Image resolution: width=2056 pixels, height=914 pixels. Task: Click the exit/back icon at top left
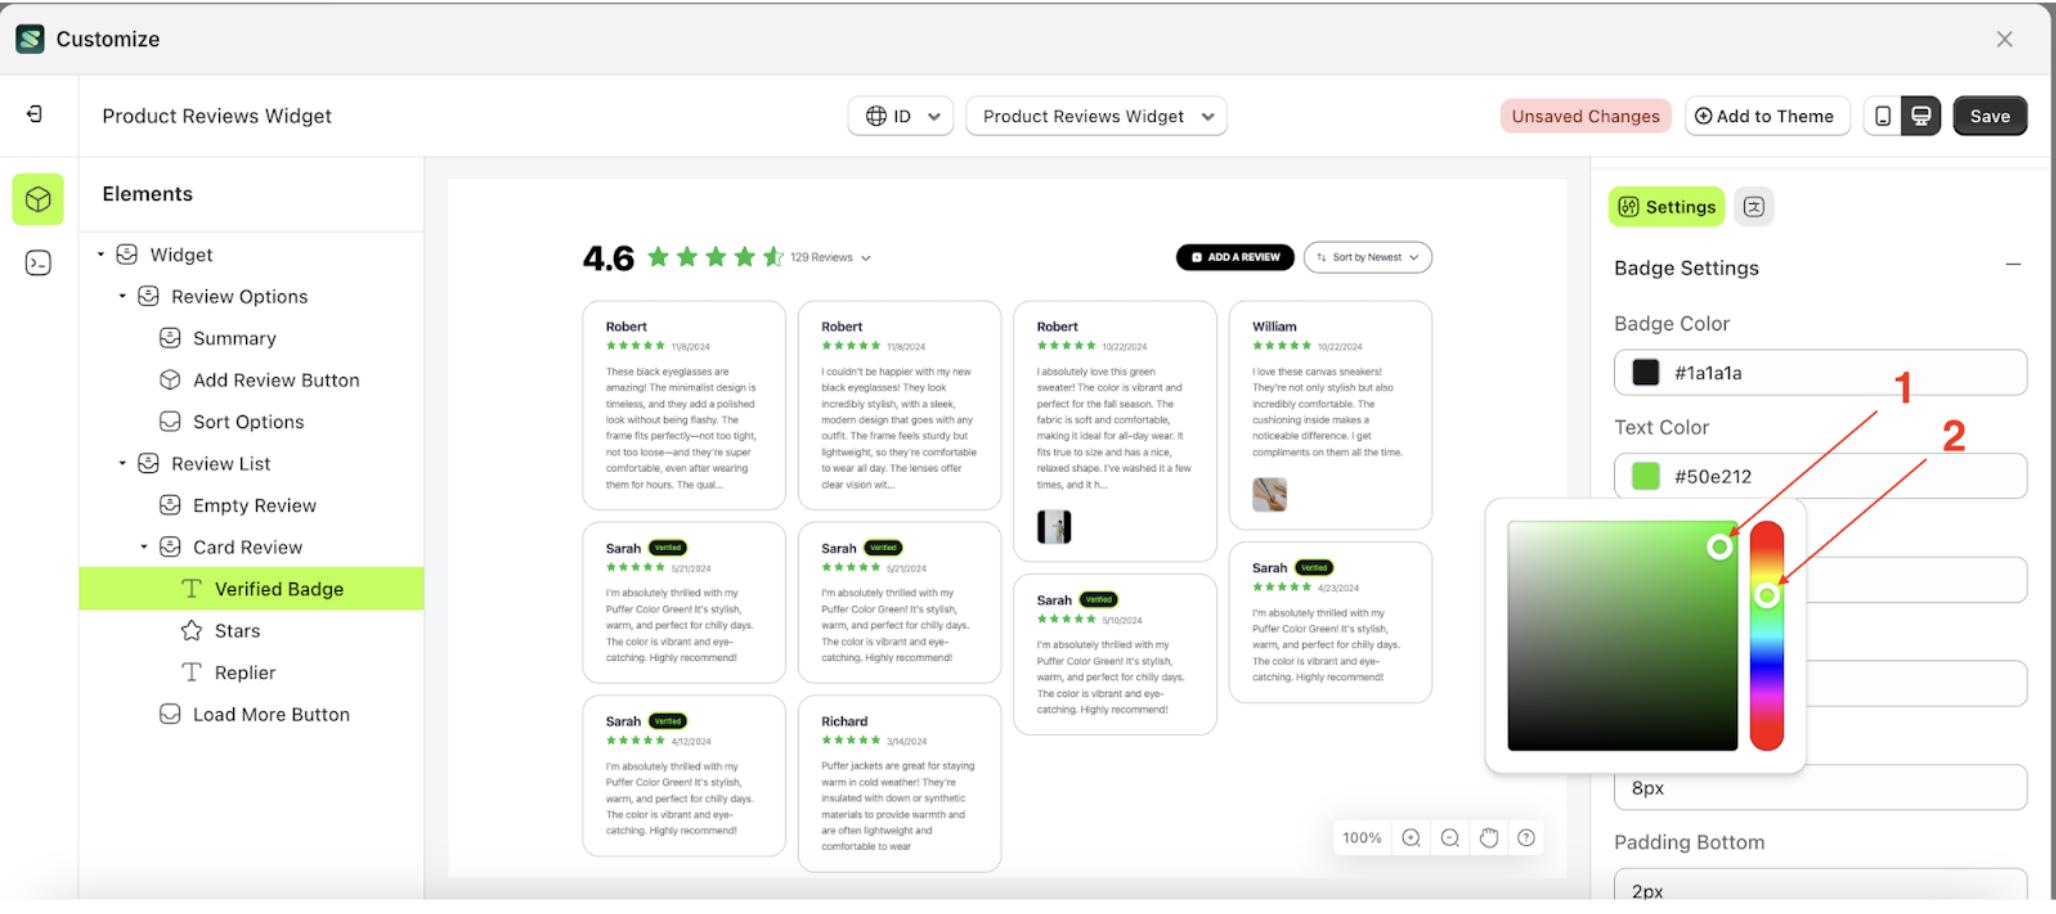[37, 114]
